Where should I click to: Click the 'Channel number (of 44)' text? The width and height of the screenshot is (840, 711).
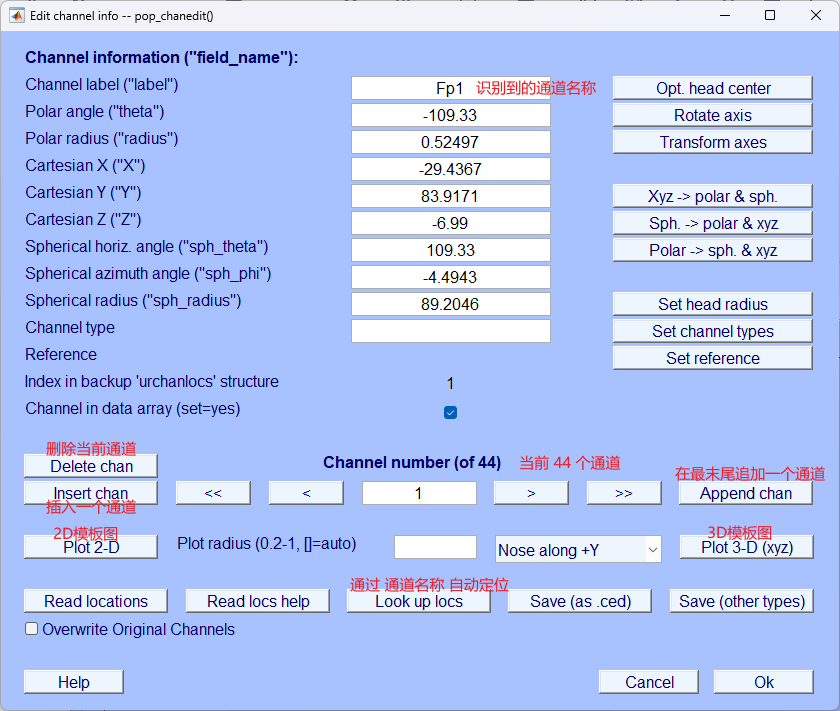point(412,462)
